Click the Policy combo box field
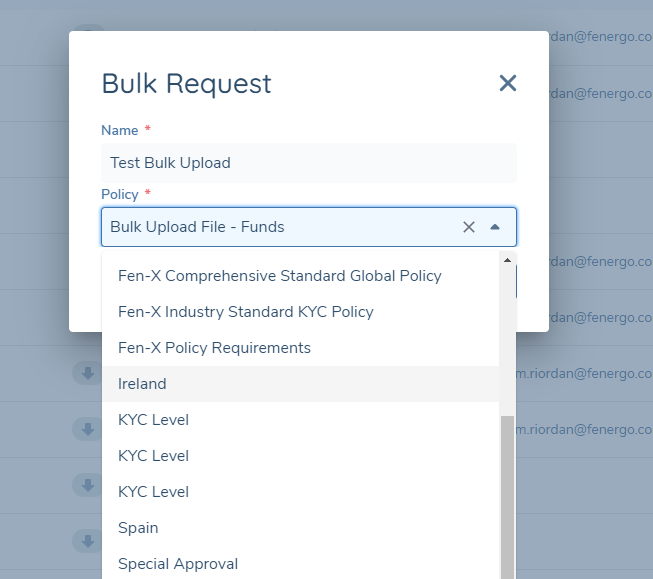Screen dimensions: 653x579 coord(309,227)
